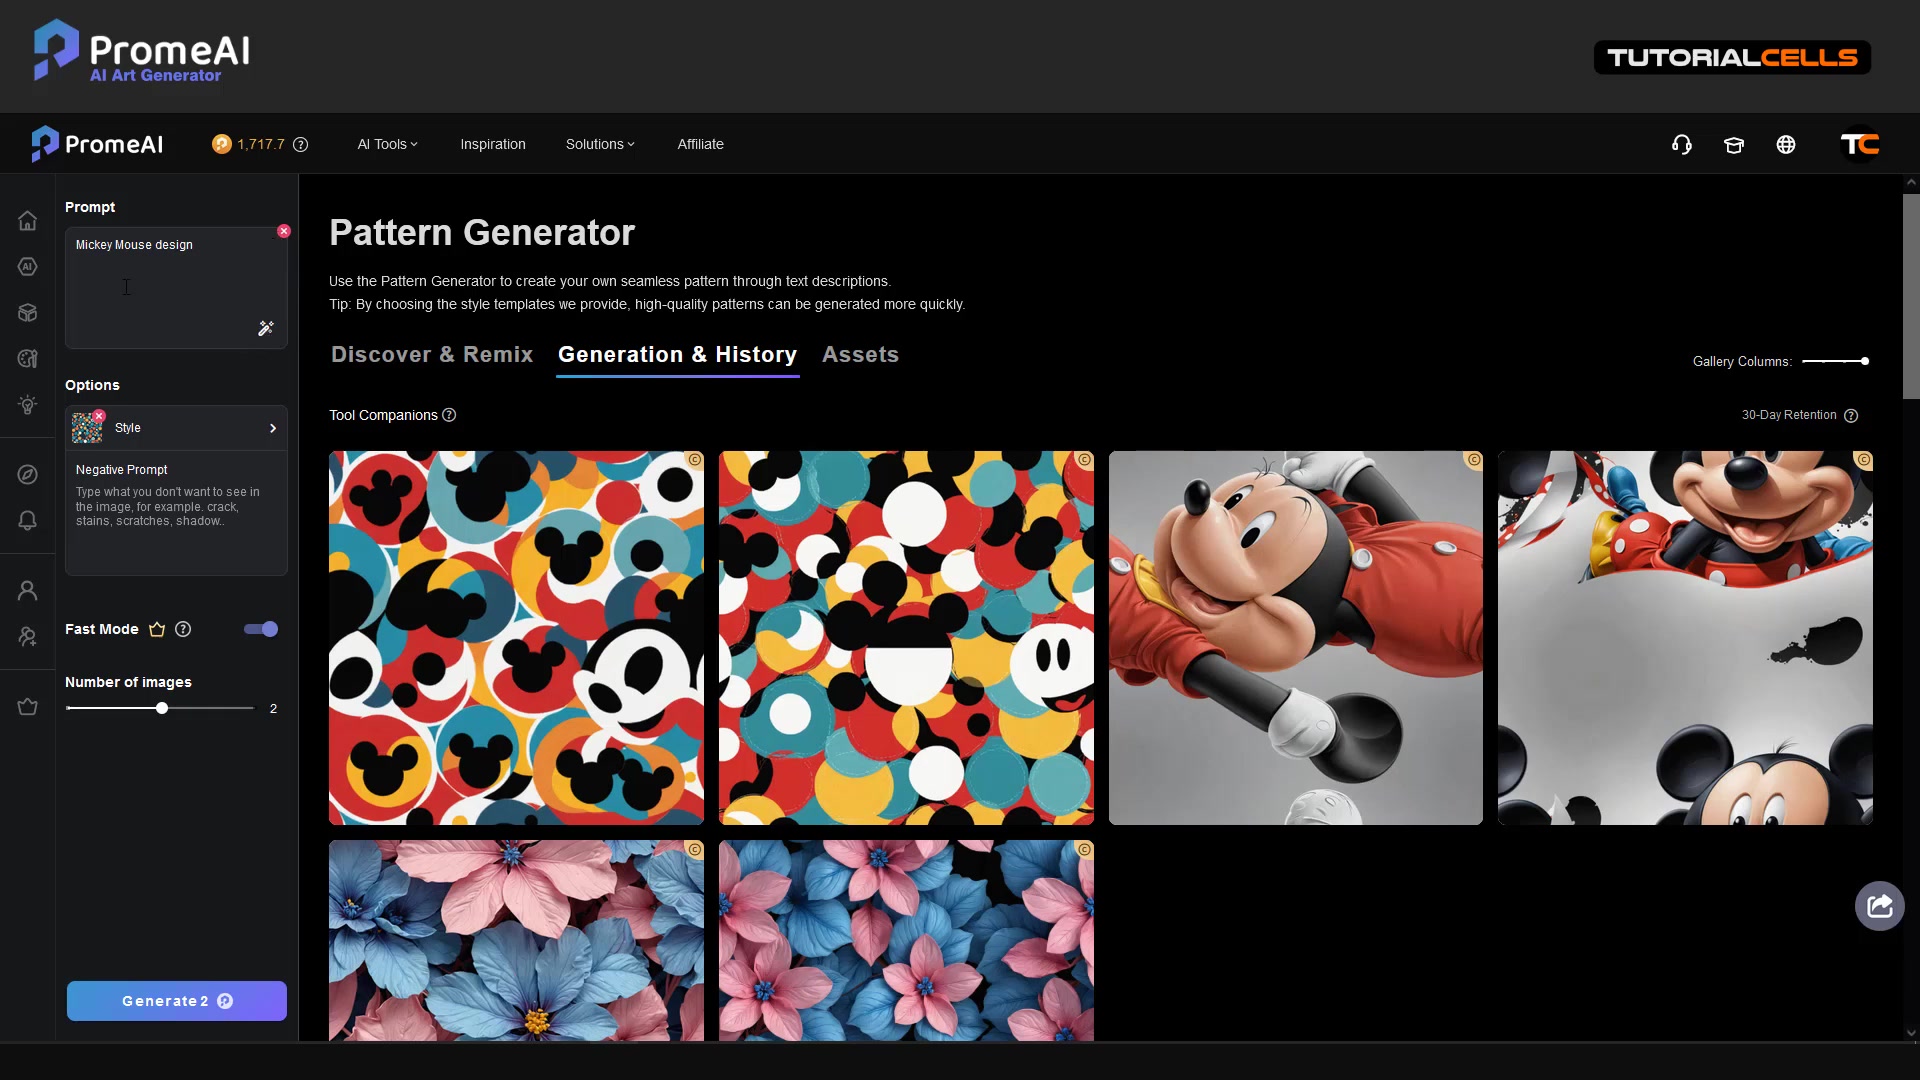Click the Fast Mode crown icon
Image resolution: width=1920 pixels, height=1080 pixels.
click(x=157, y=629)
